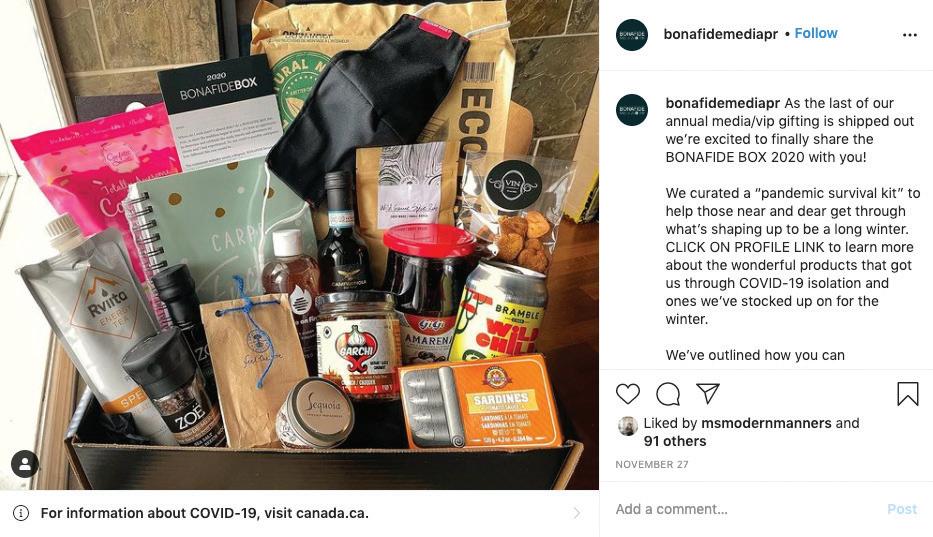The width and height of the screenshot is (933, 537).
Task: Open comments via speech bubble icon
Action: click(668, 394)
